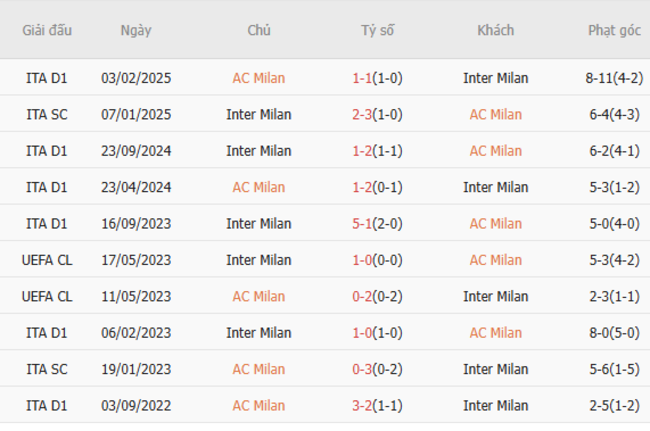Click away team AC Milan on 07/01/2025 row
Viewport: 650px width, 431px height.
click(x=495, y=114)
